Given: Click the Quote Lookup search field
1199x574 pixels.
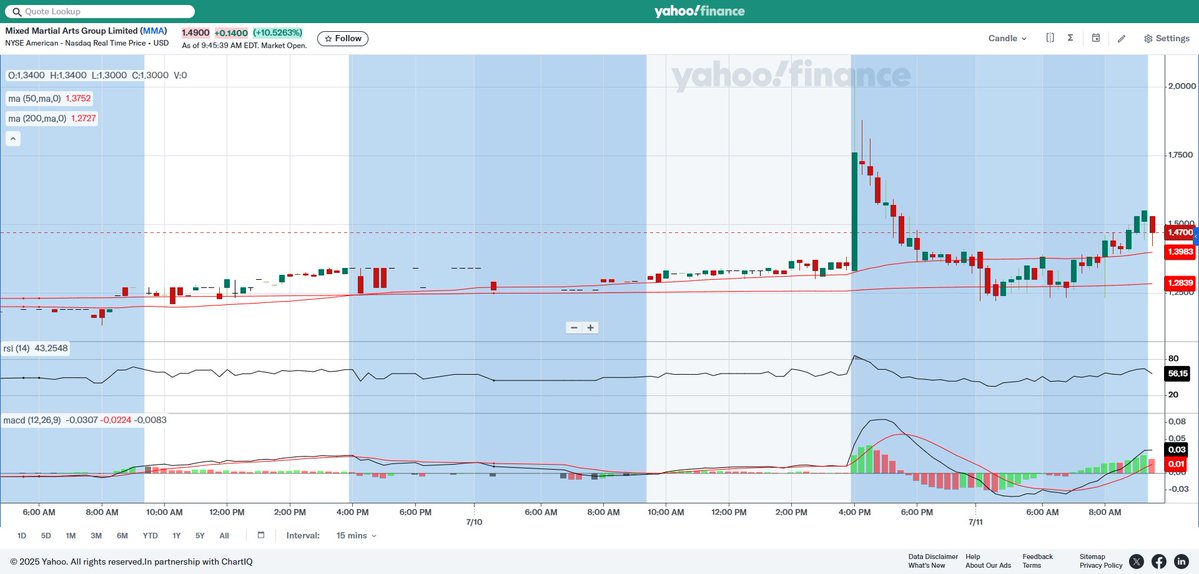Looking at the screenshot, I should pos(100,11).
